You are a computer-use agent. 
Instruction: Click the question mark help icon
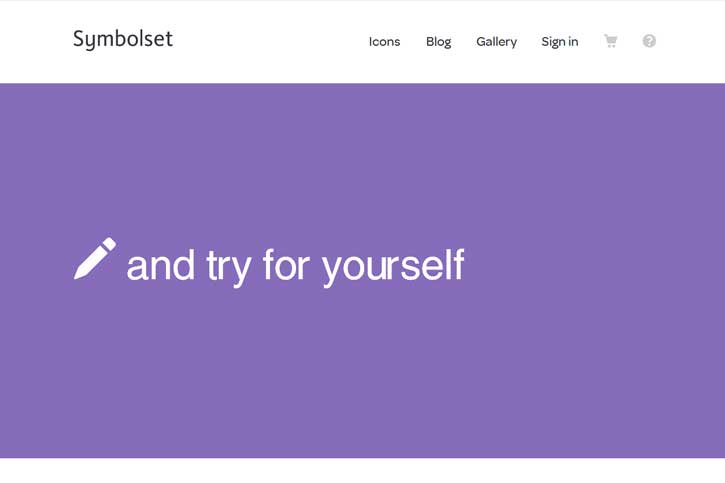pyautogui.click(x=649, y=41)
